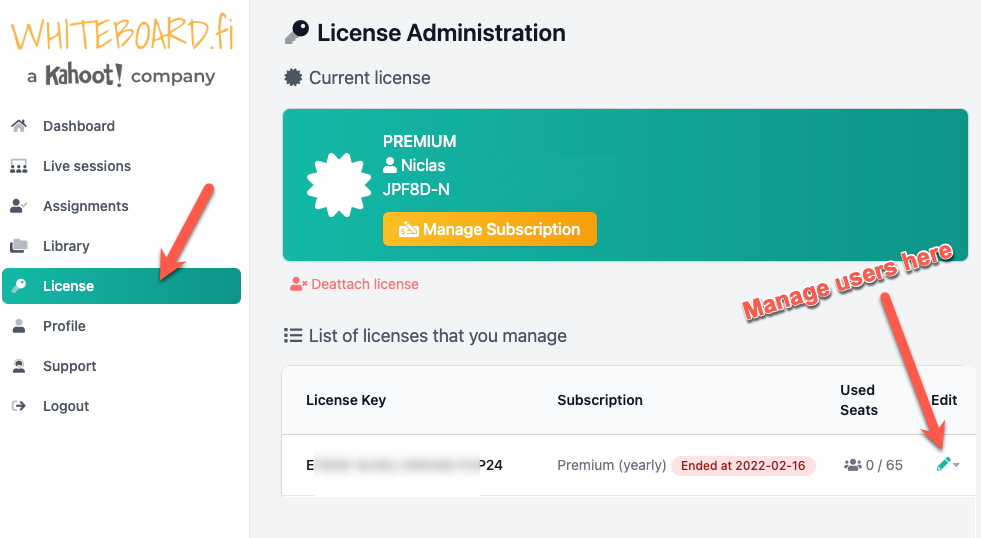The image size is (981, 538).
Task: Click the Library folder icon
Action: (19, 246)
